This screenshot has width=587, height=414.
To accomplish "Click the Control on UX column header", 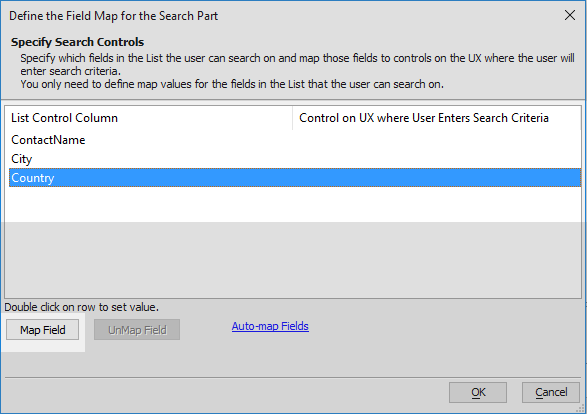I will click(x=437, y=118).
